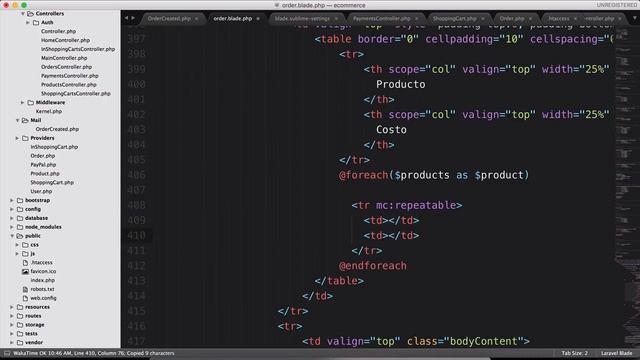Click the tab scroll right arrow
Image resolution: width=640 pixels, height=360 pixels.
pyautogui.click(x=133, y=18)
